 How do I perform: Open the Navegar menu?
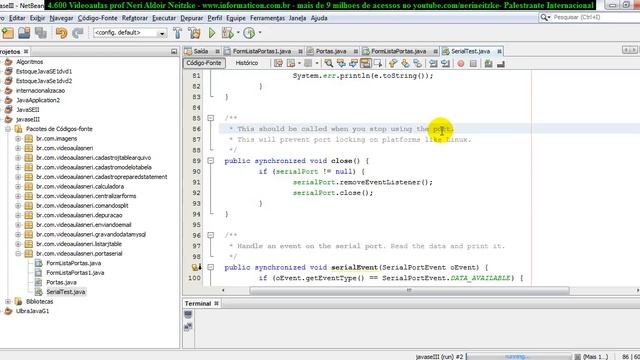61,18
